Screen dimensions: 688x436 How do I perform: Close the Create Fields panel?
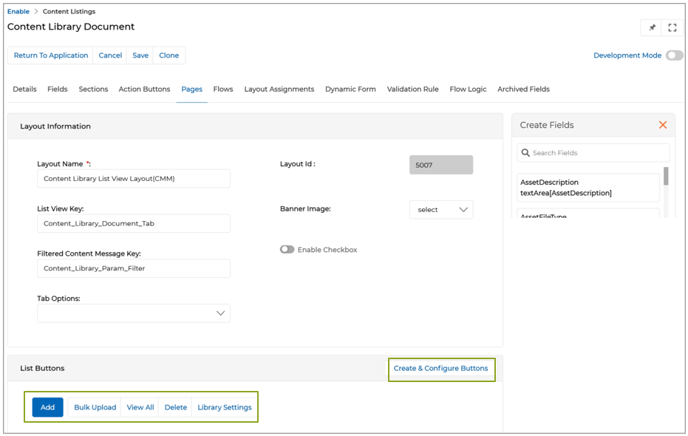(662, 125)
